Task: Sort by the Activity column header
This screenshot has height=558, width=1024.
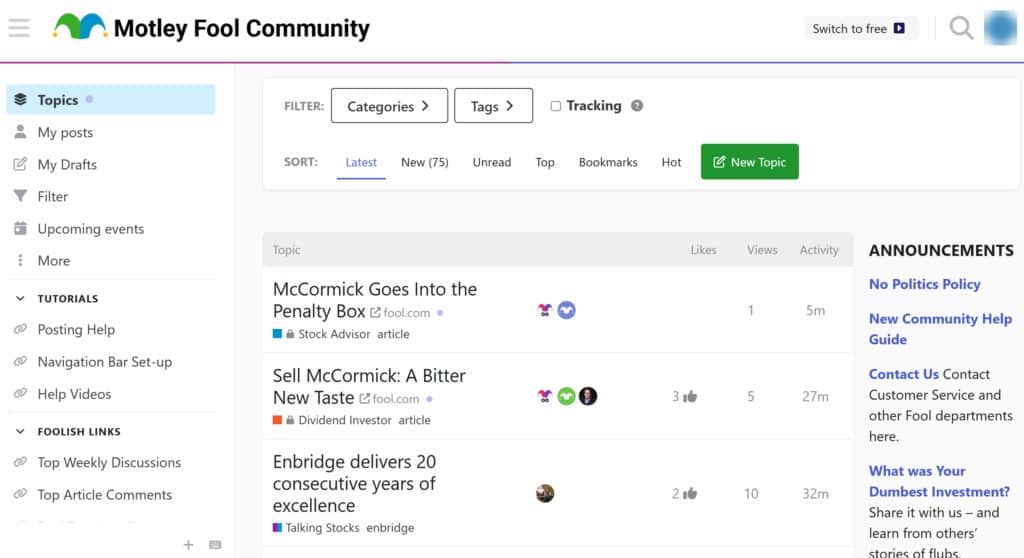Action: (819, 250)
